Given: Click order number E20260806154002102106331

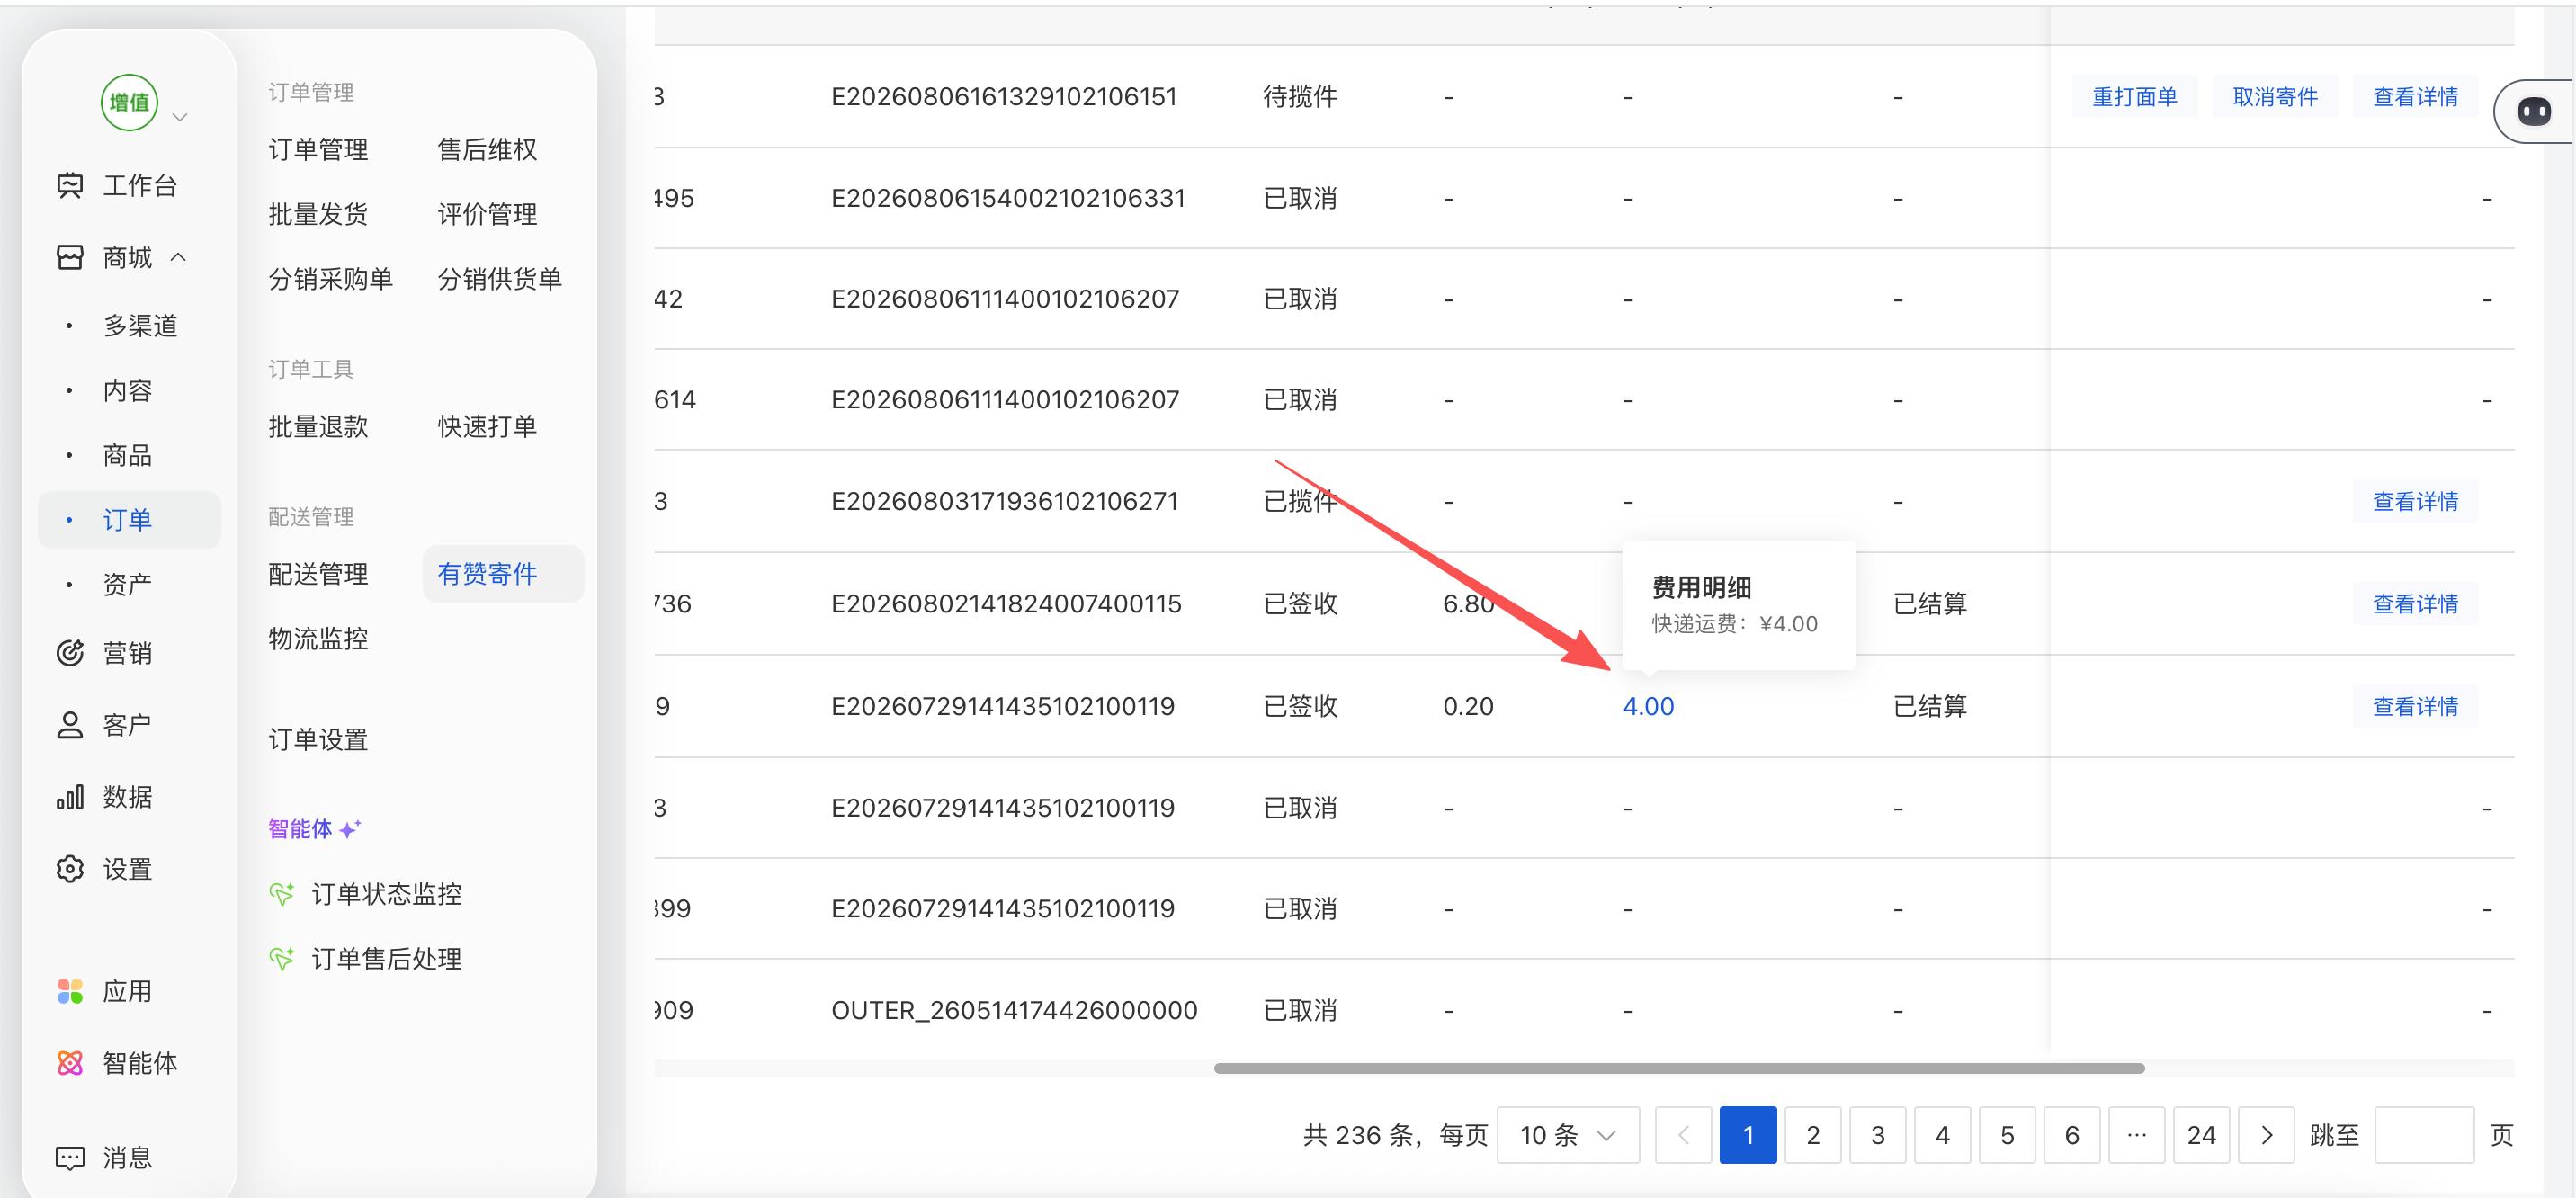Looking at the screenshot, I should 1008,198.
